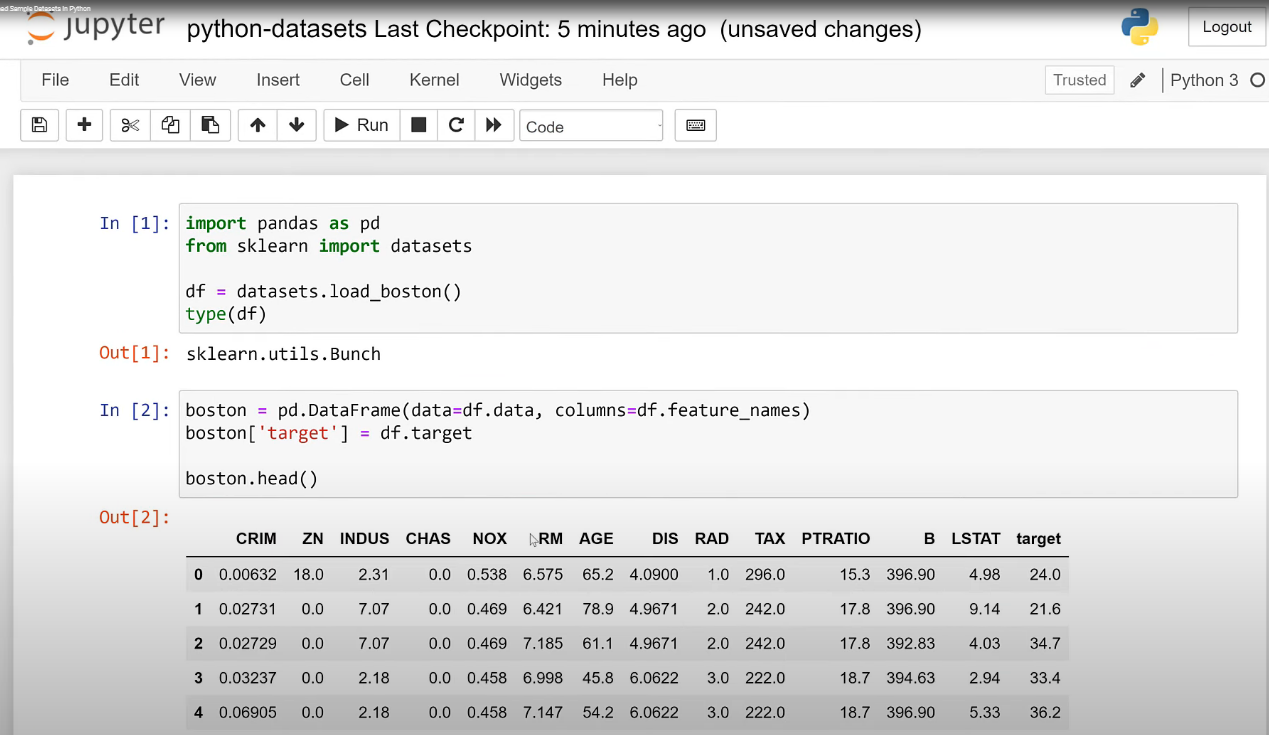Click the NOX column header

pos(490,538)
